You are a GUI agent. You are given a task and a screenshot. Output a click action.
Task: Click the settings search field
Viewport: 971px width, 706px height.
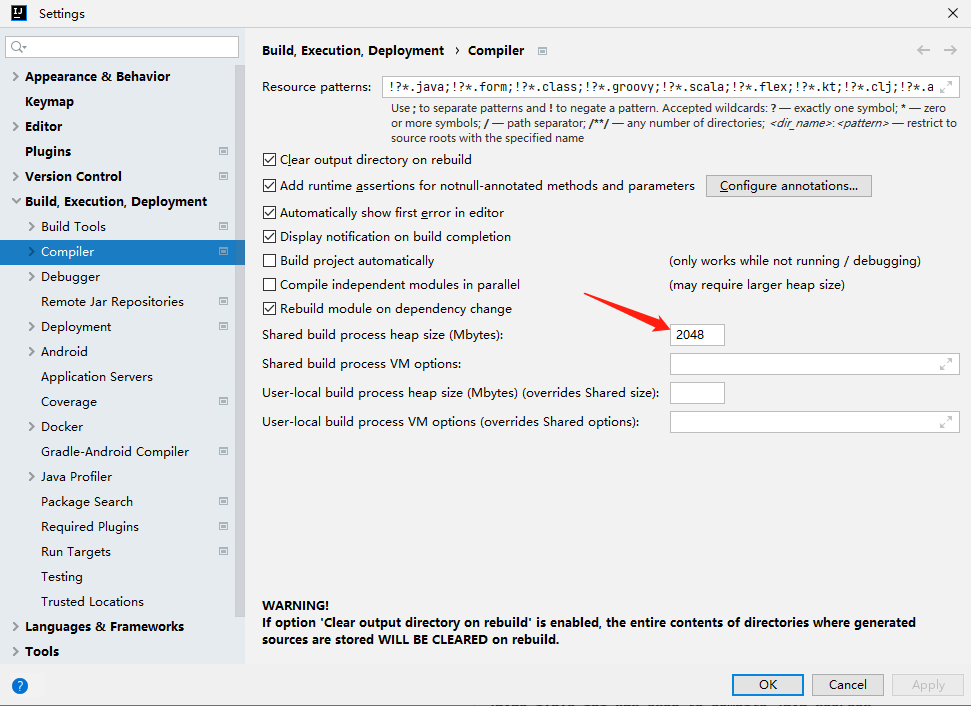pos(122,47)
